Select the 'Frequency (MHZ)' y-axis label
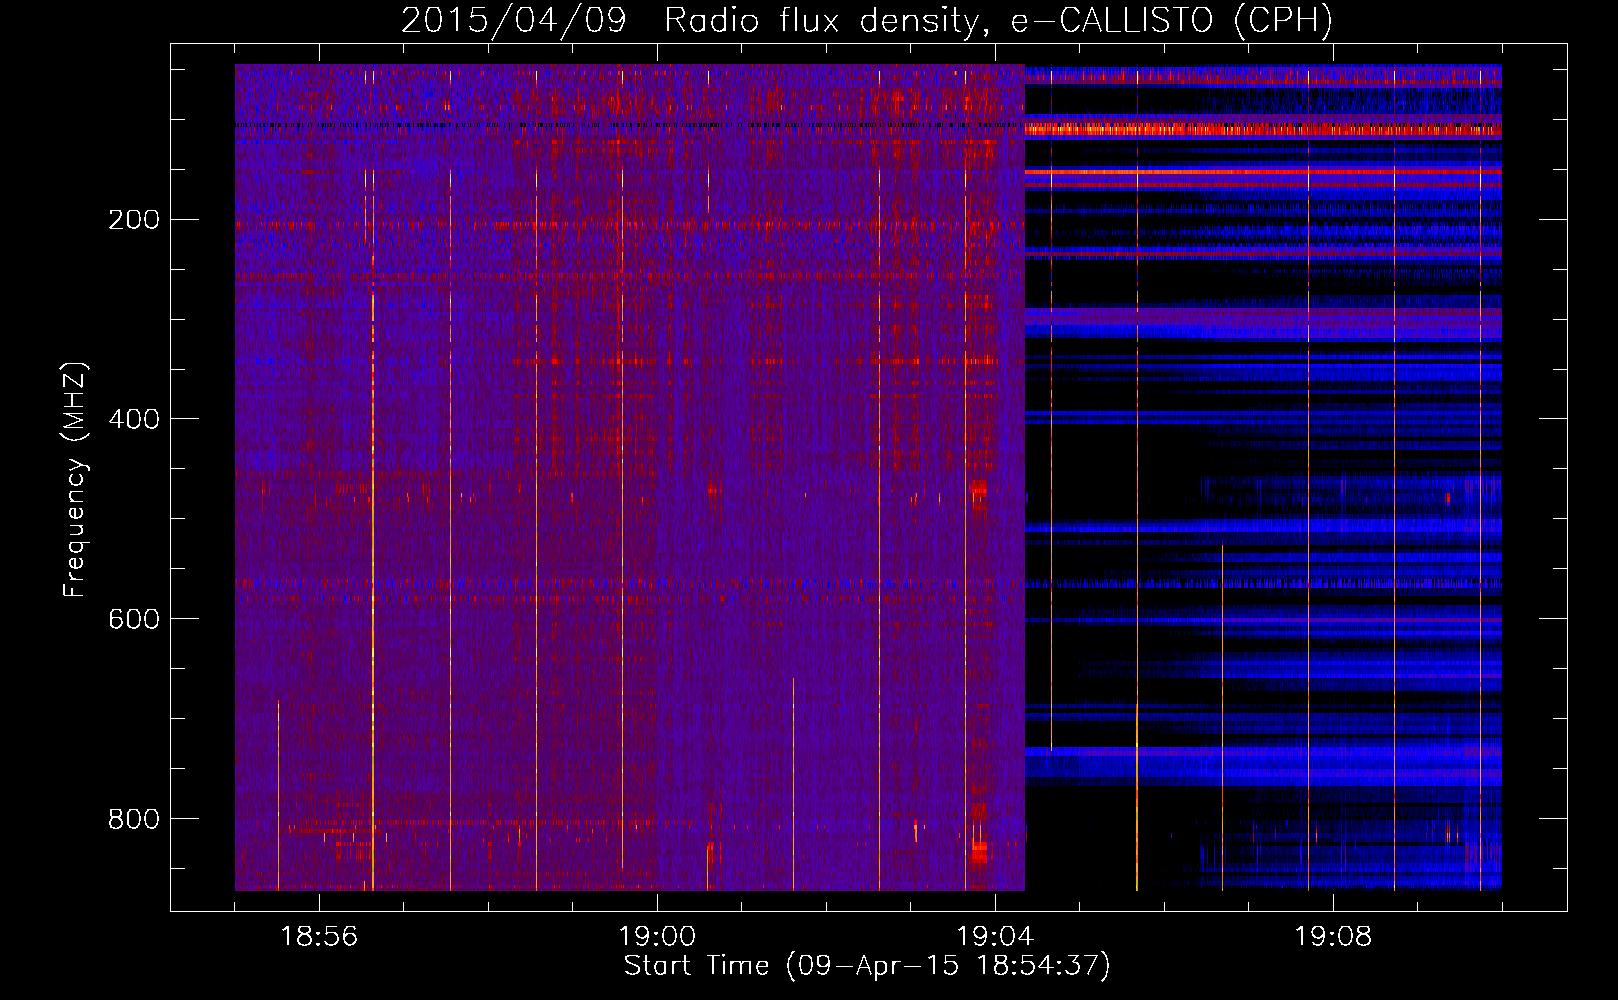This screenshot has height=1000, width=1618. [x=74, y=480]
